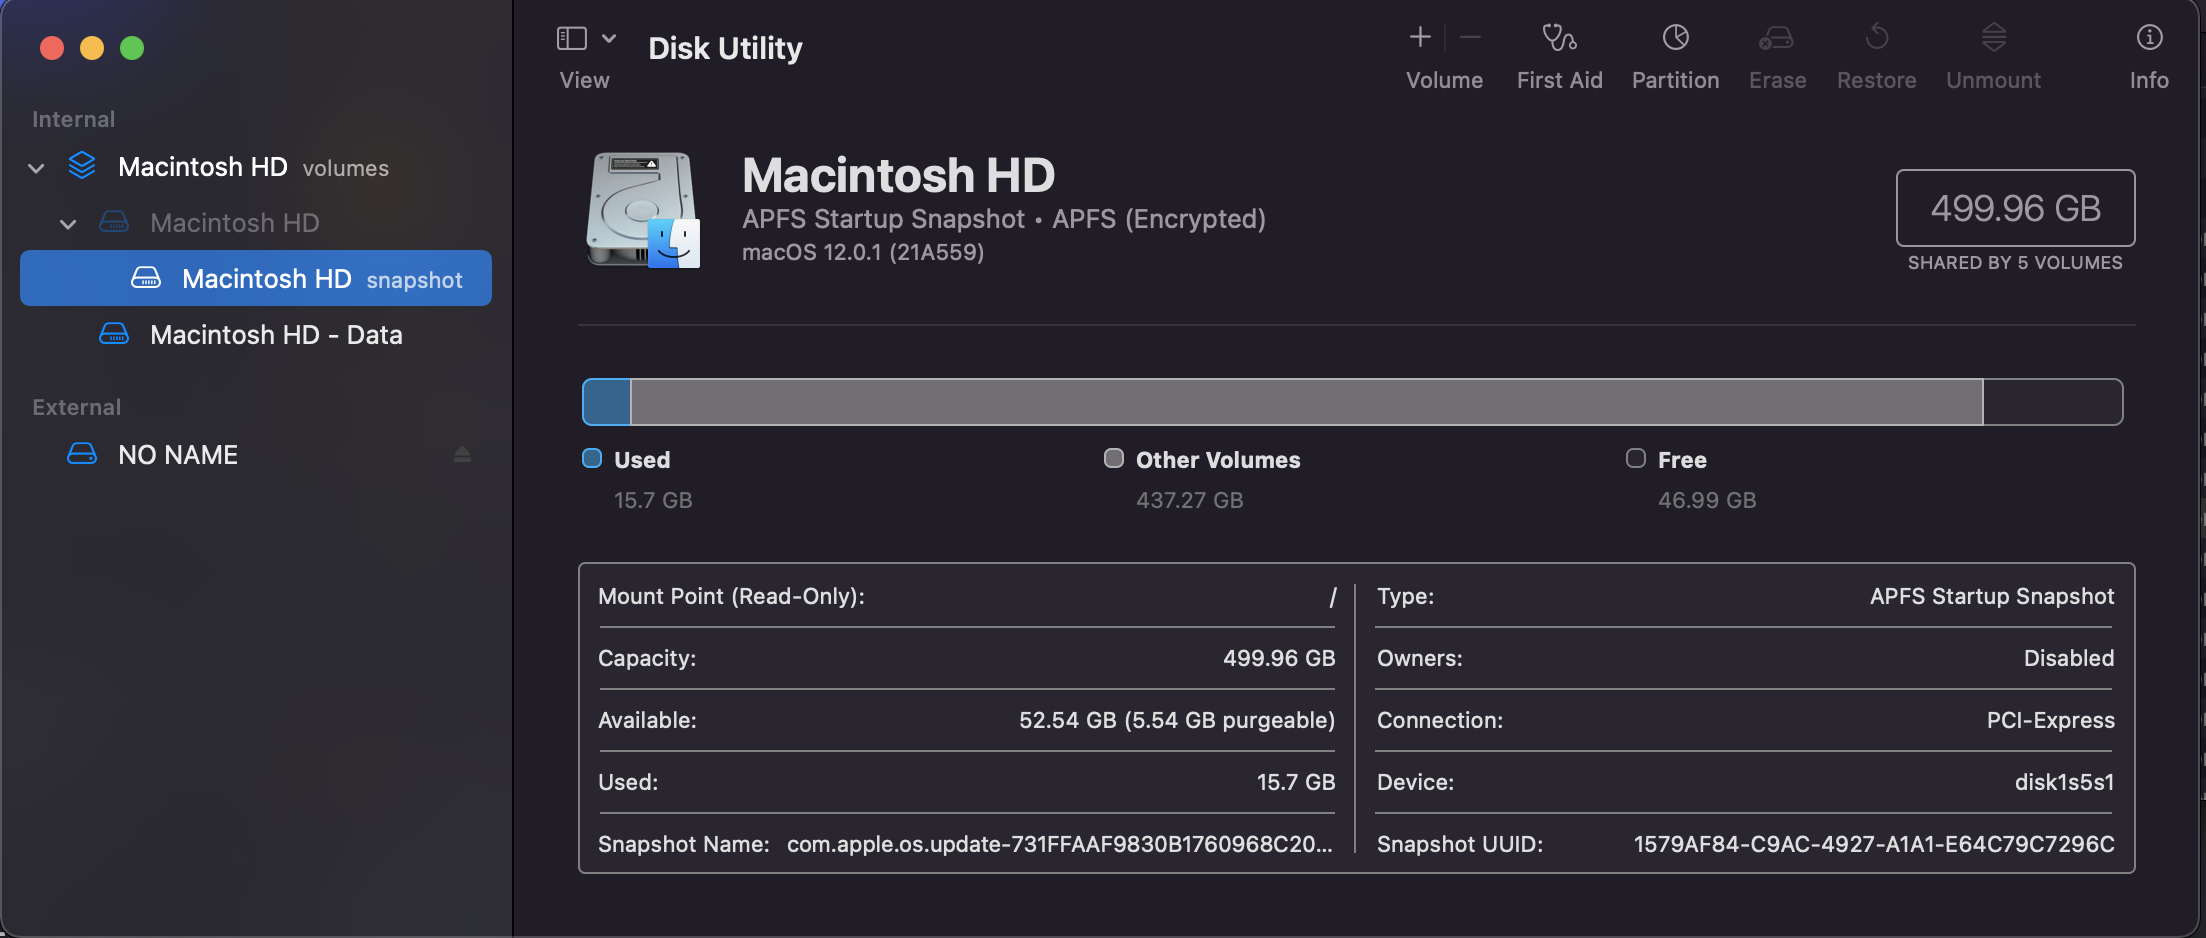Click the Capacity value 499.96 GB in table

[x=1279, y=658]
